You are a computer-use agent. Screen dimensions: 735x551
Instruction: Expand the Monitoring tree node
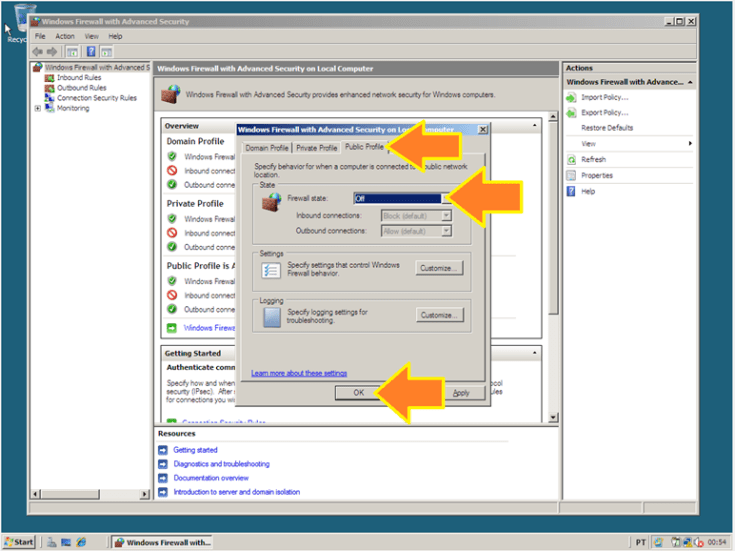38,108
